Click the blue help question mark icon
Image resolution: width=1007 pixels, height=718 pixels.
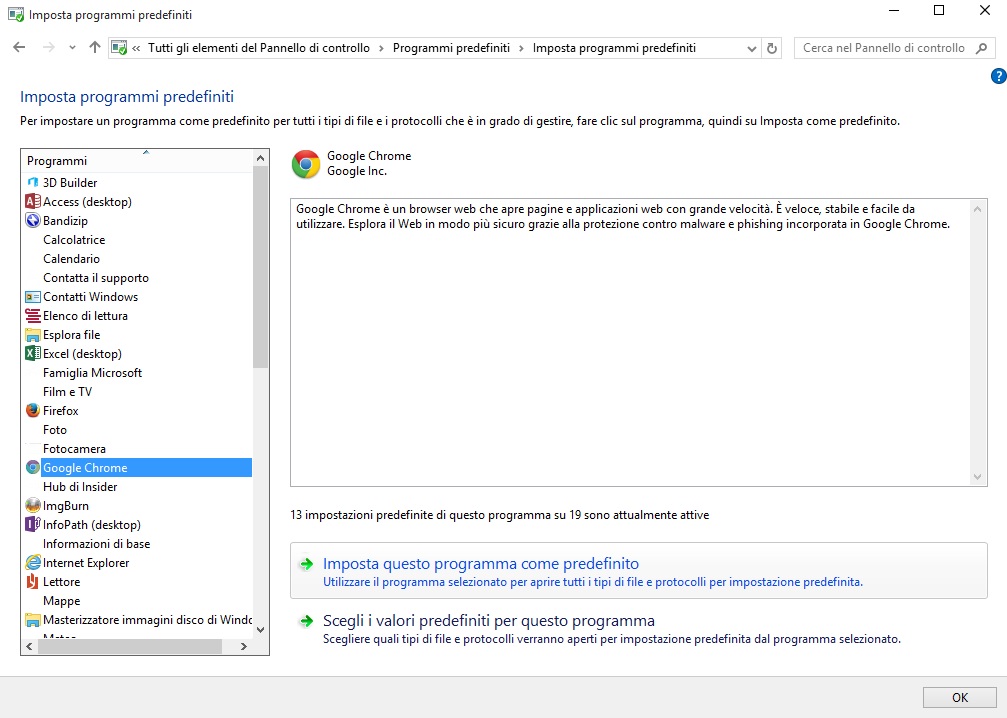point(997,75)
